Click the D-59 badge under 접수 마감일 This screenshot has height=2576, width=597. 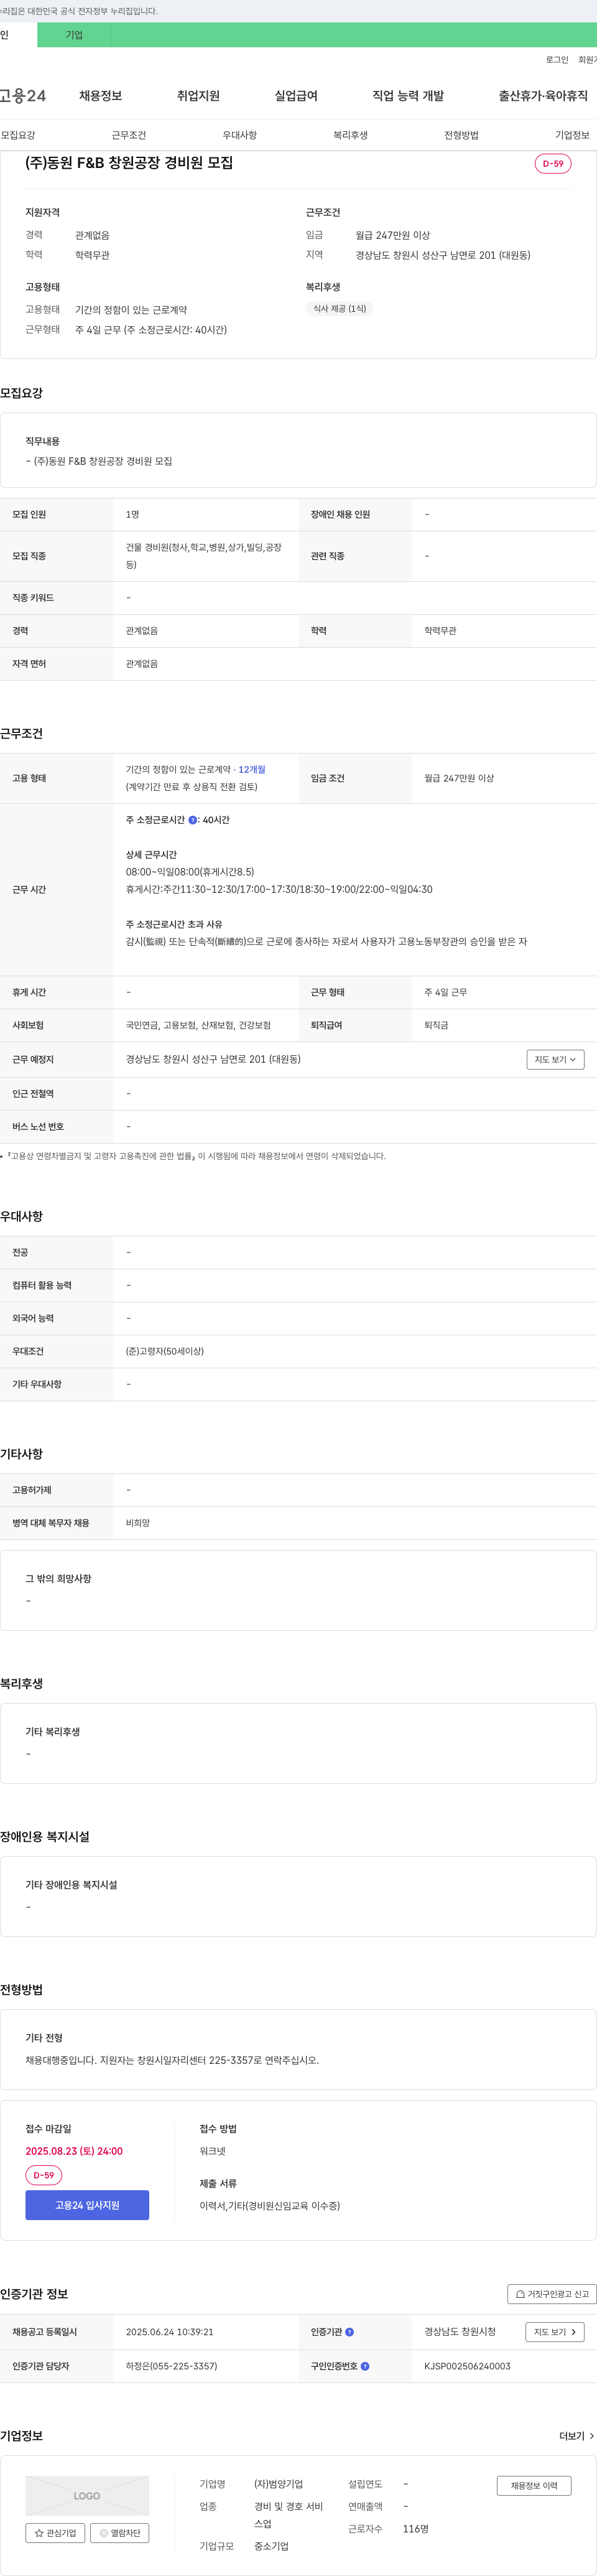[44, 2175]
